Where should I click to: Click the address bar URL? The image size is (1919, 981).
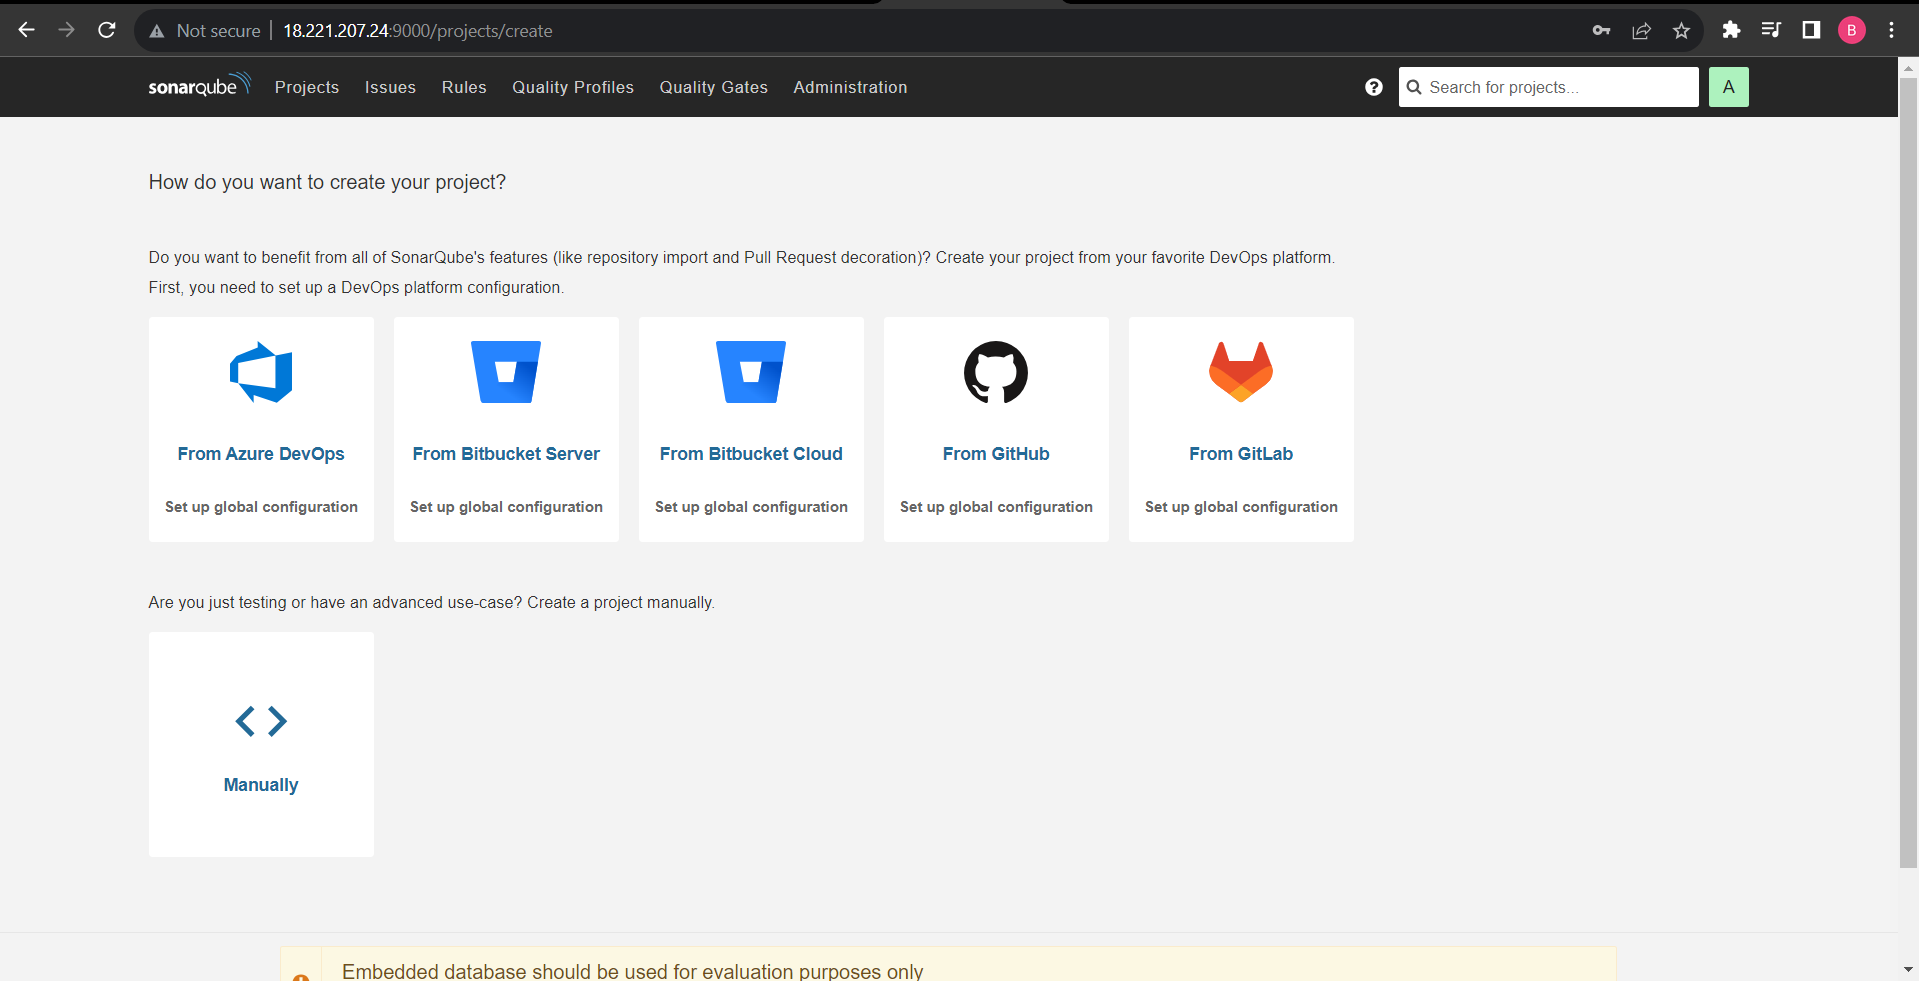tap(418, 31)
